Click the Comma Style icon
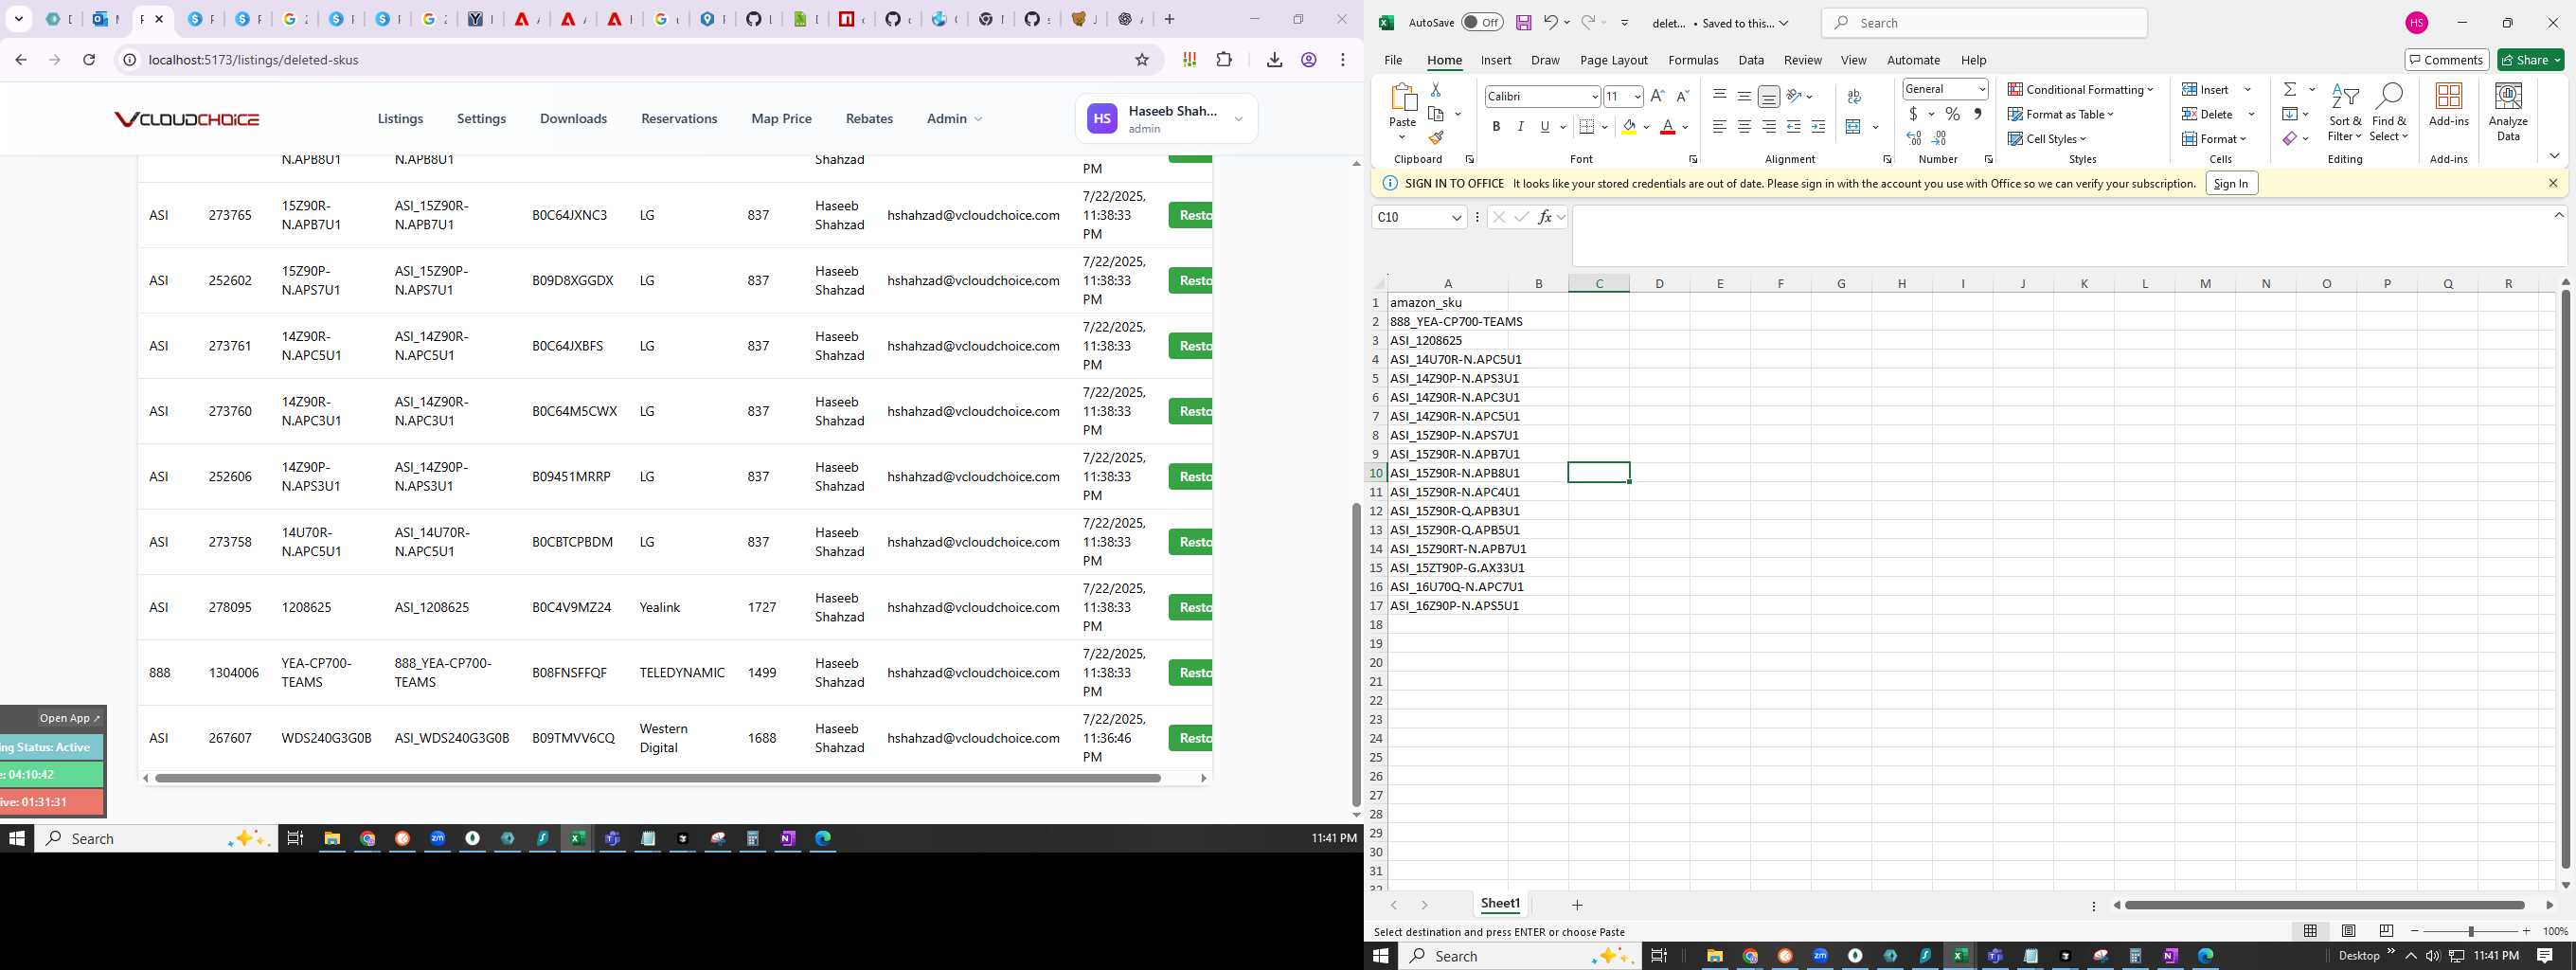 (1978, 114)
